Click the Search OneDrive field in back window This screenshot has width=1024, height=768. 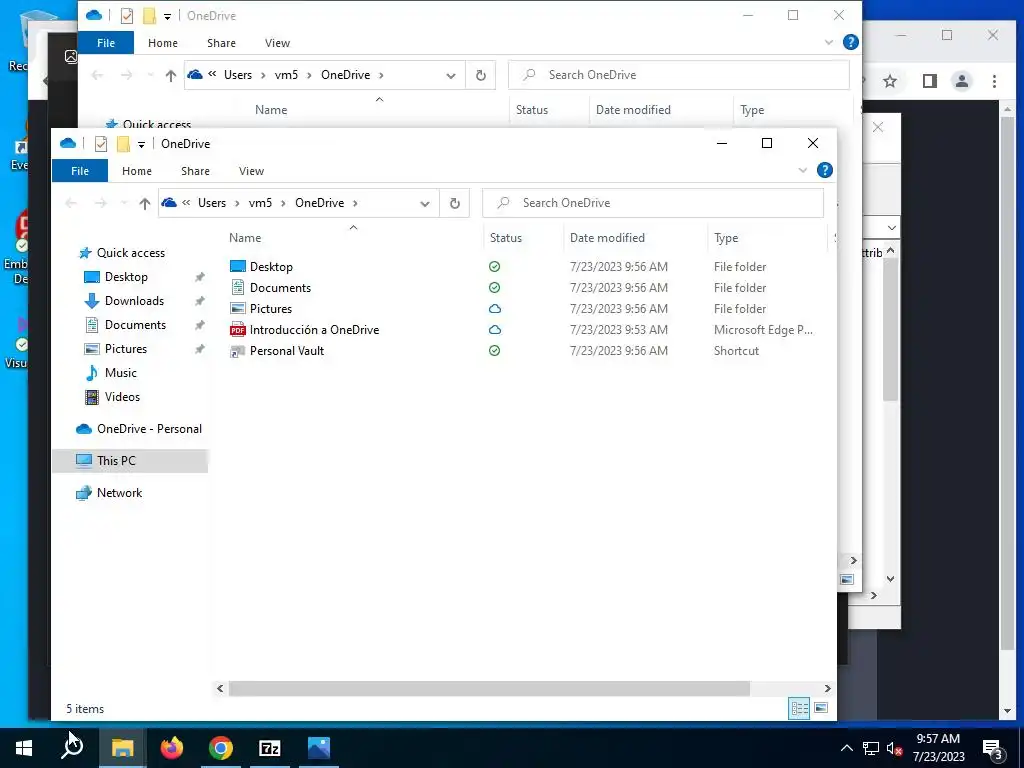tap(679, 75)
